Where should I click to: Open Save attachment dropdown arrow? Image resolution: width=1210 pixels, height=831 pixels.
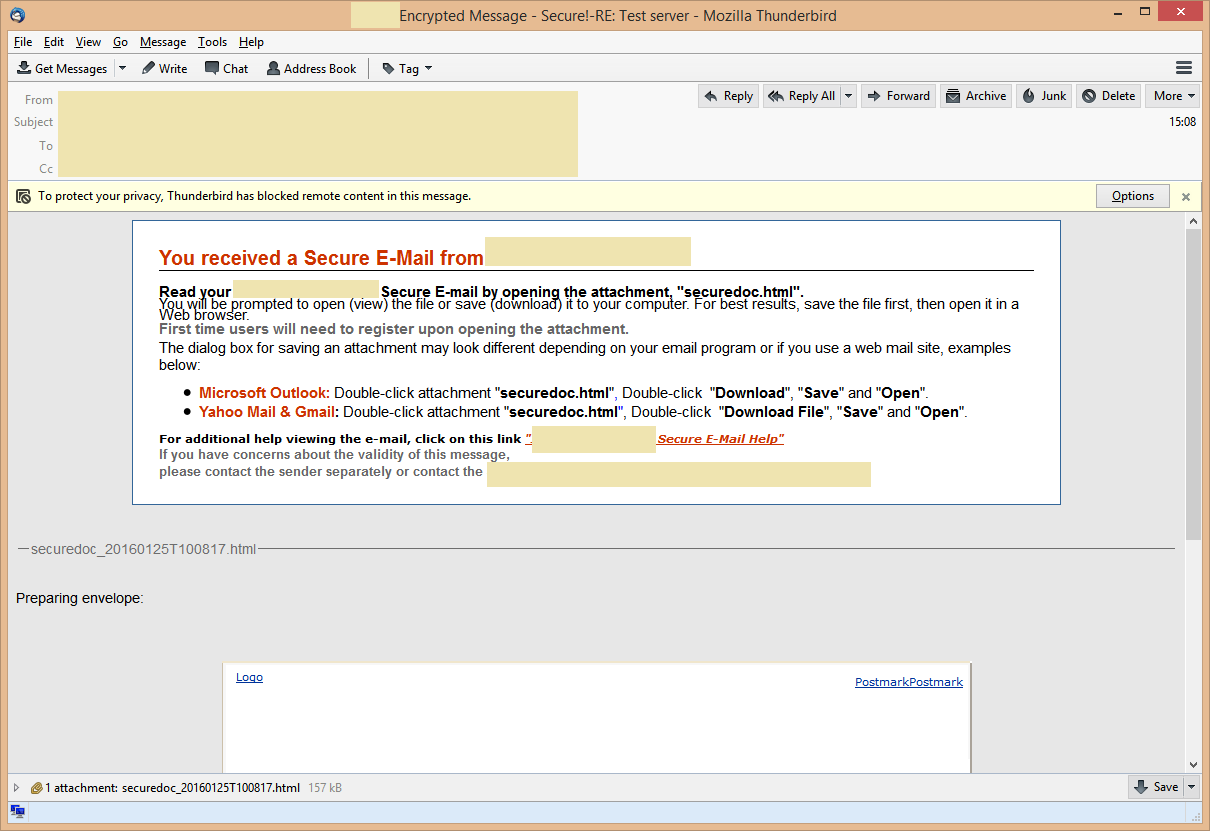tap(1191, 787)
